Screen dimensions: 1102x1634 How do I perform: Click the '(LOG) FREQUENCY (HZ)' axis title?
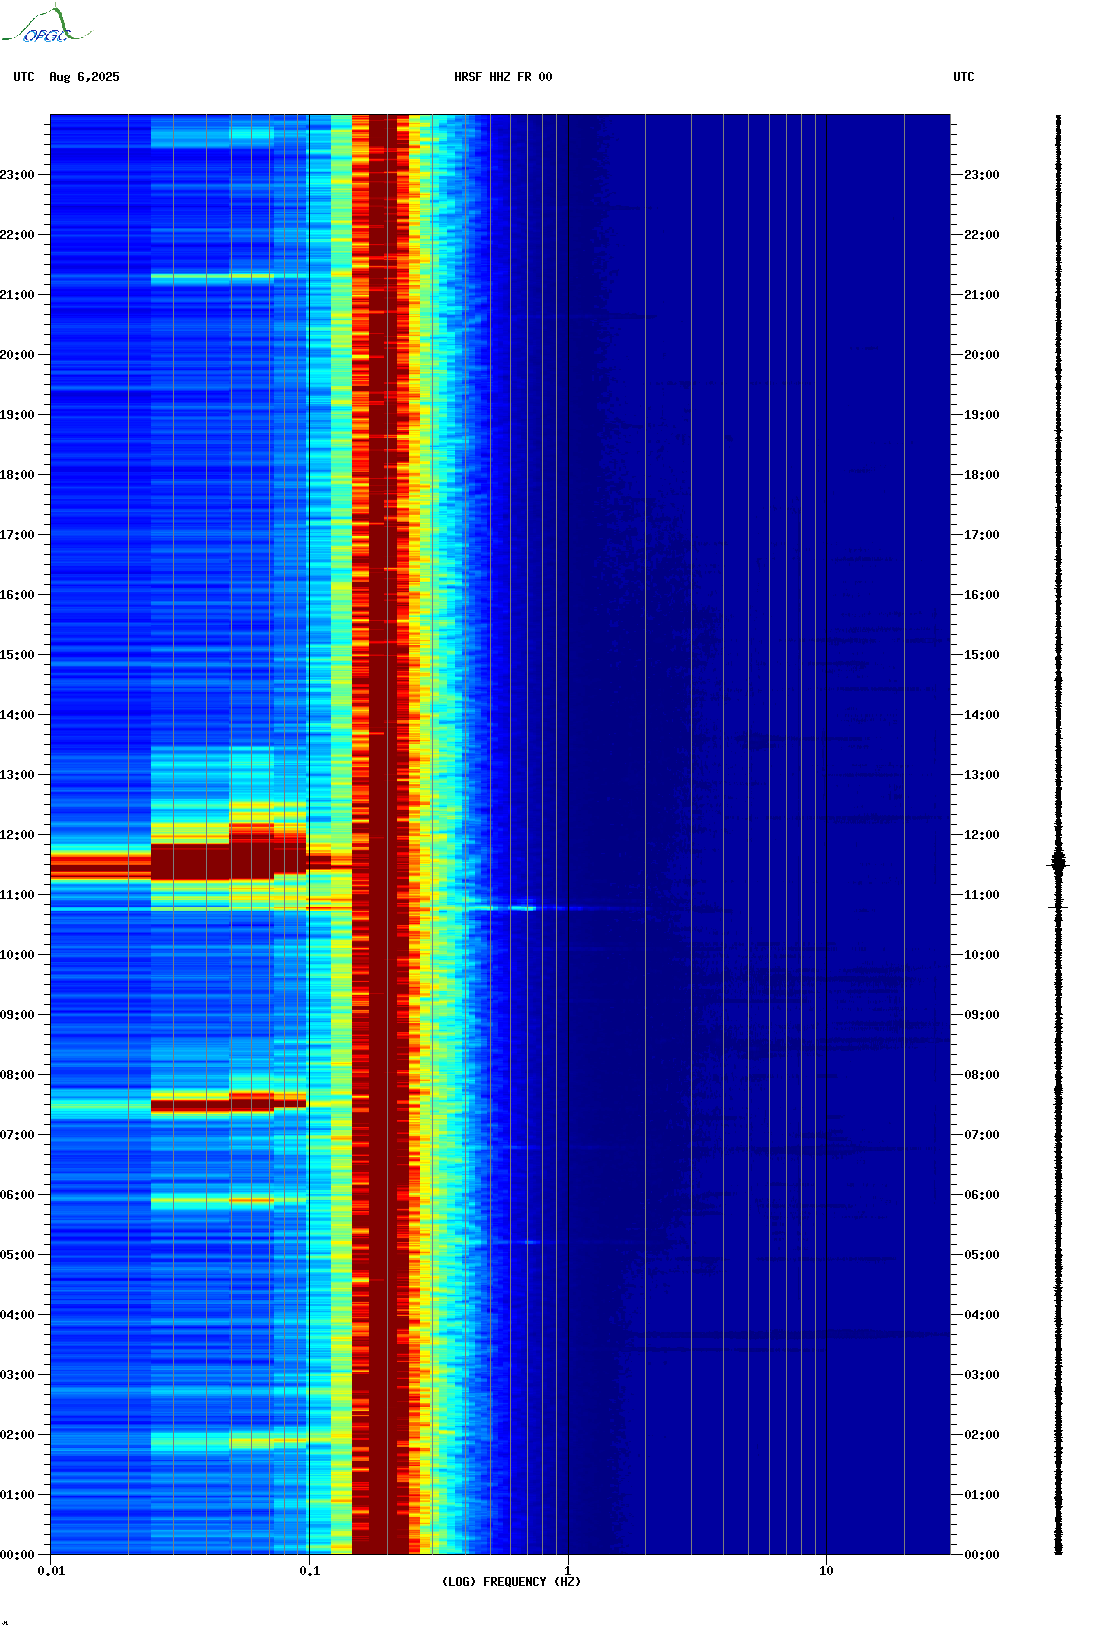coord(511,1582)
